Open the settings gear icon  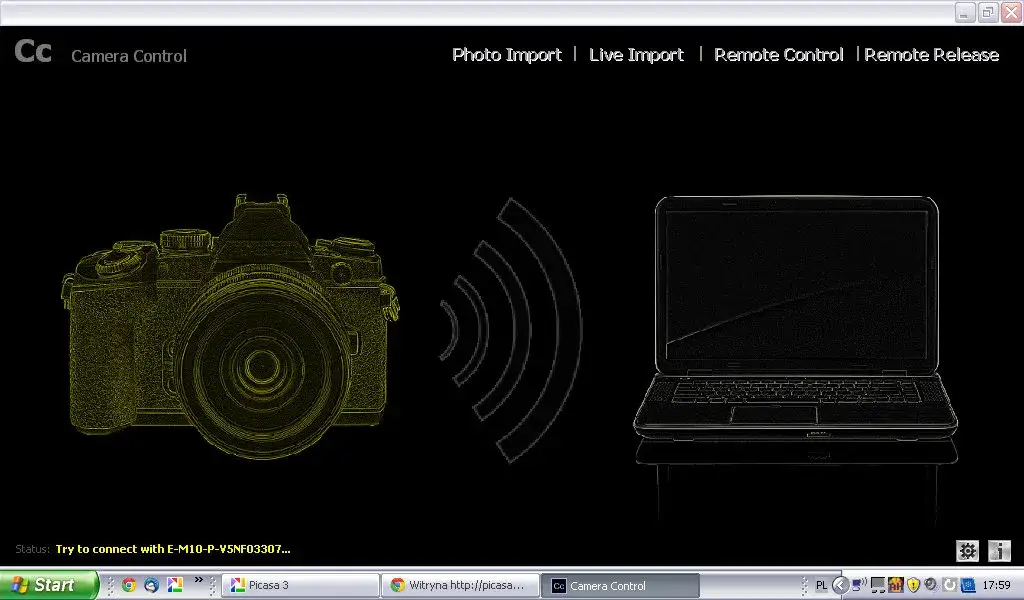coord(967,550)
